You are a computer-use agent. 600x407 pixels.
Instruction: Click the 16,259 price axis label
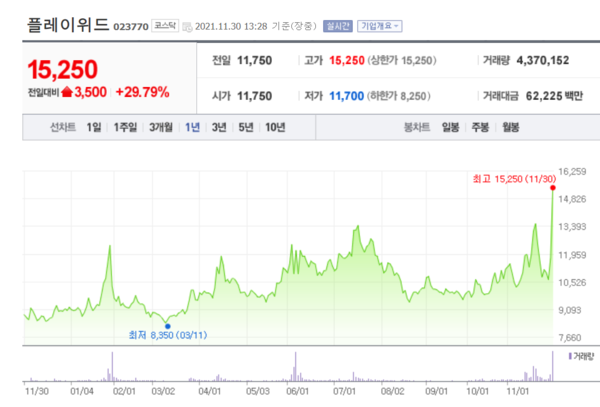[572, 172]
